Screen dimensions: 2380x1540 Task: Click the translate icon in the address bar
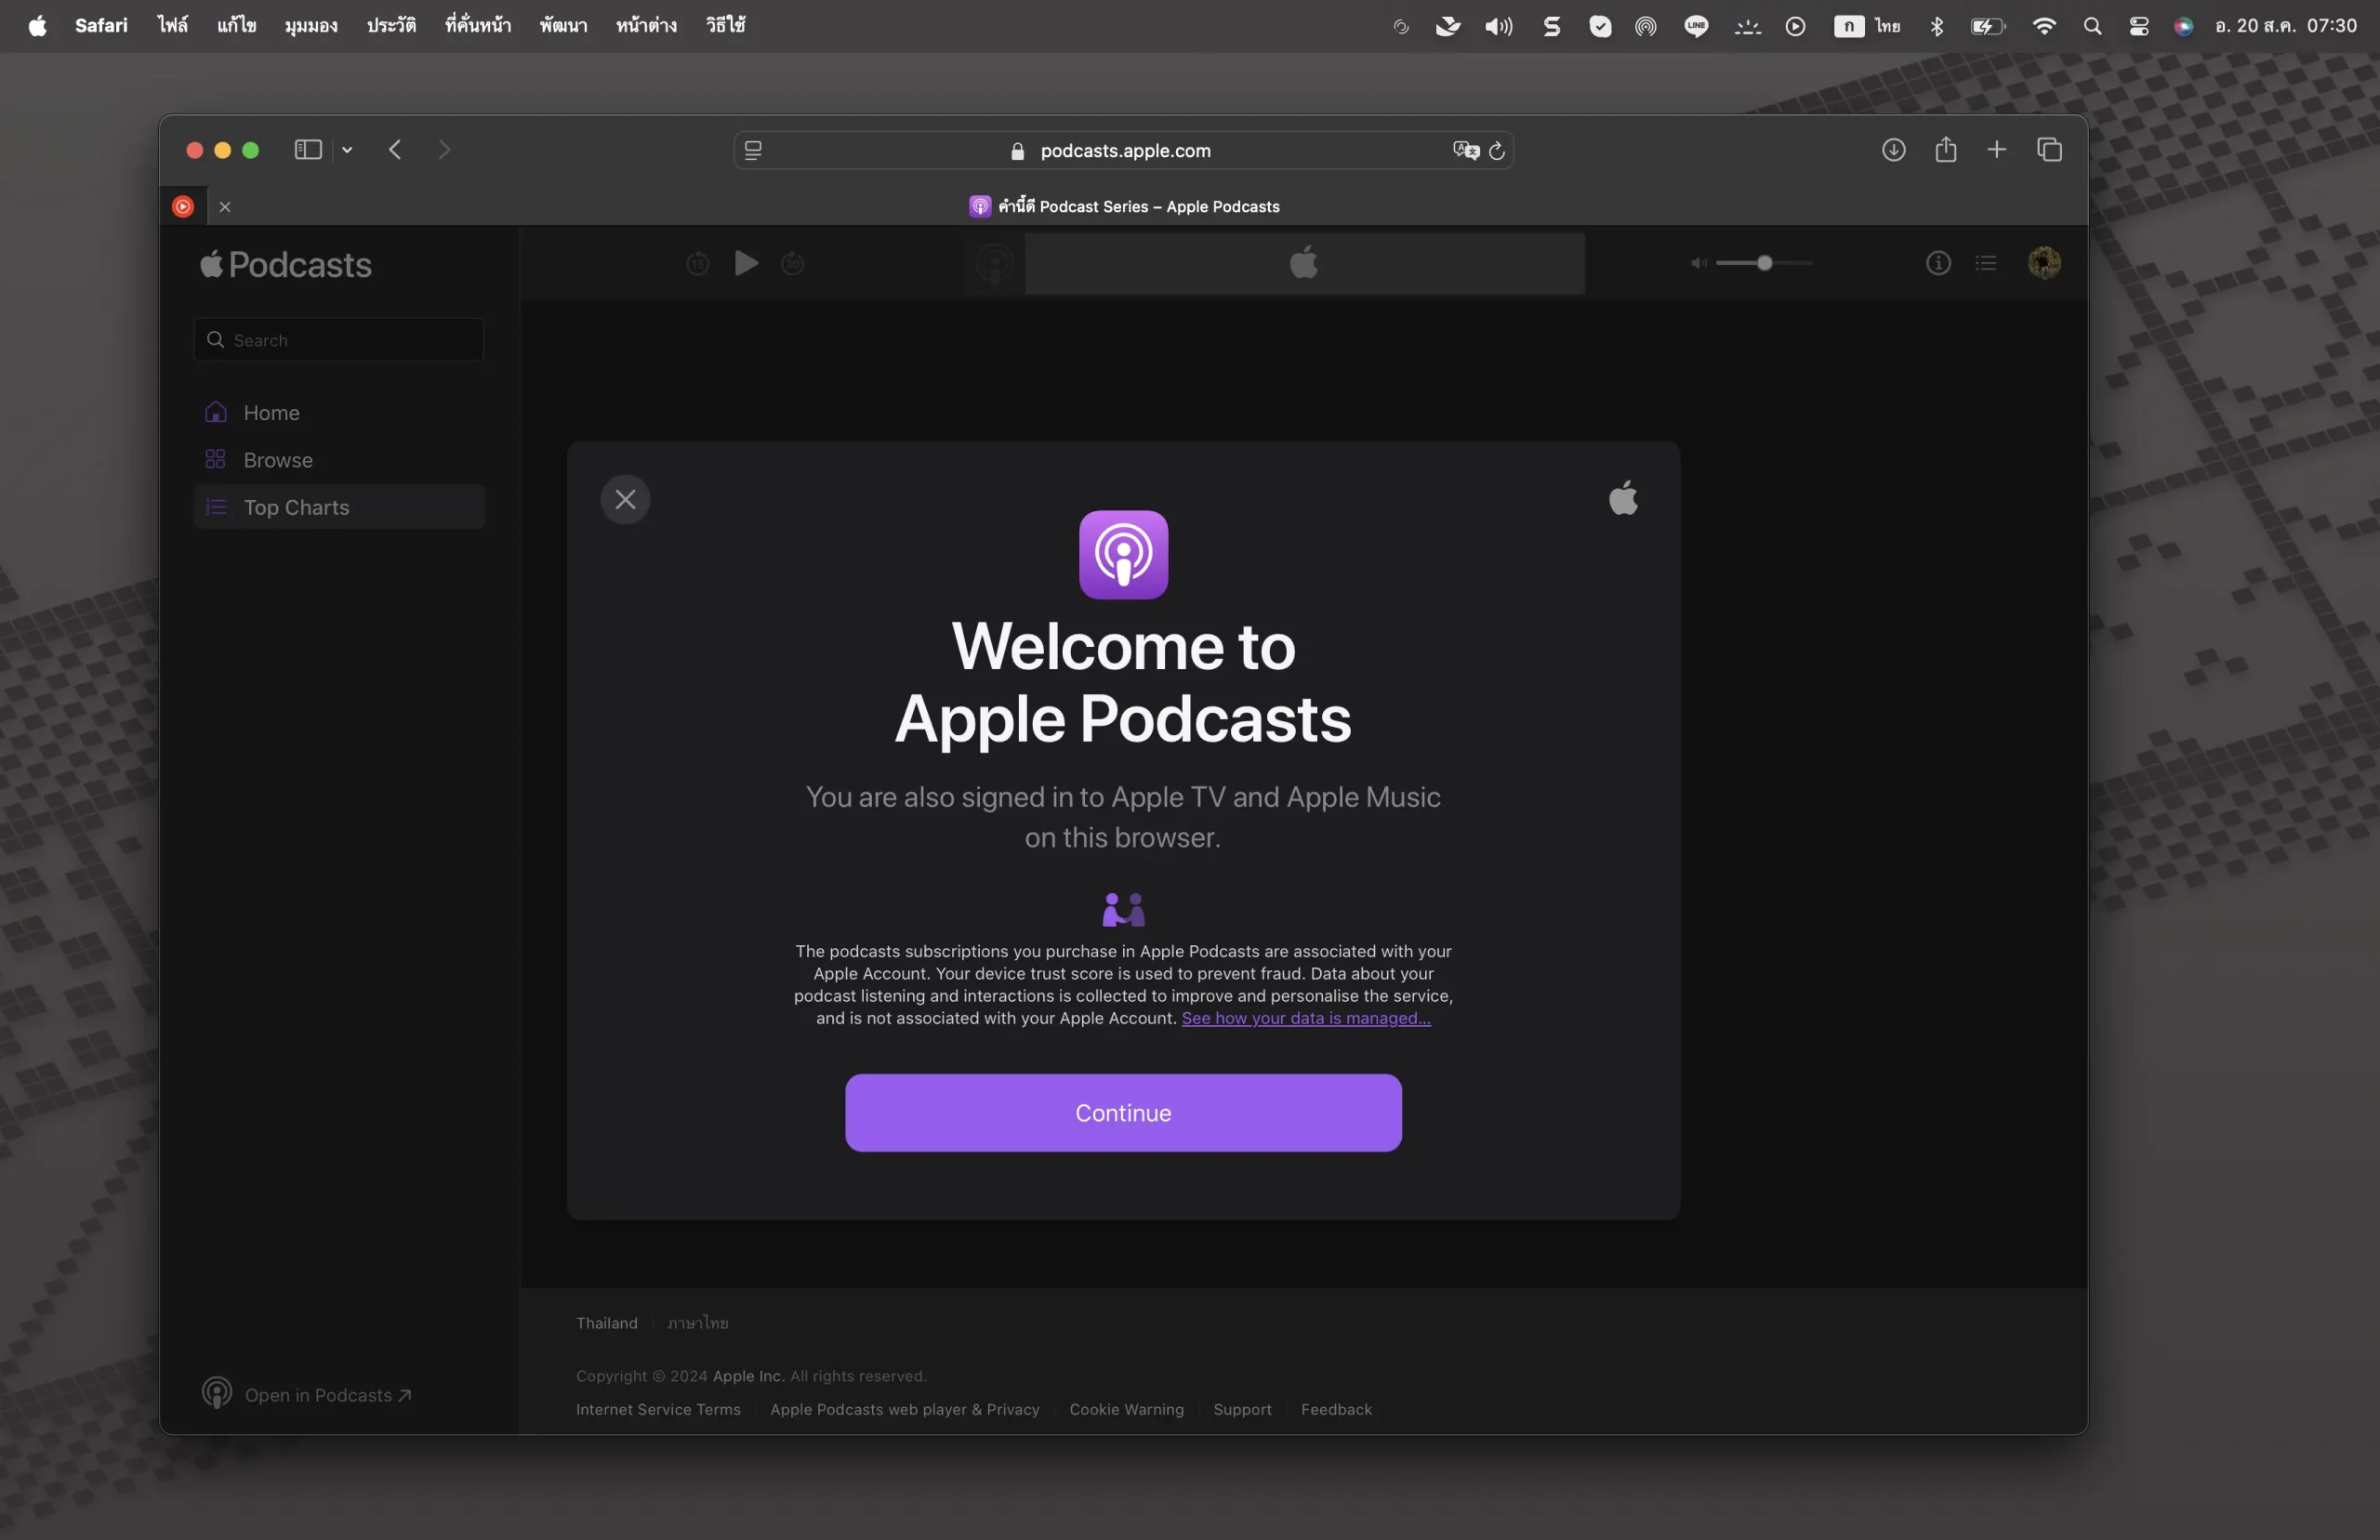tap(1465, 150)
